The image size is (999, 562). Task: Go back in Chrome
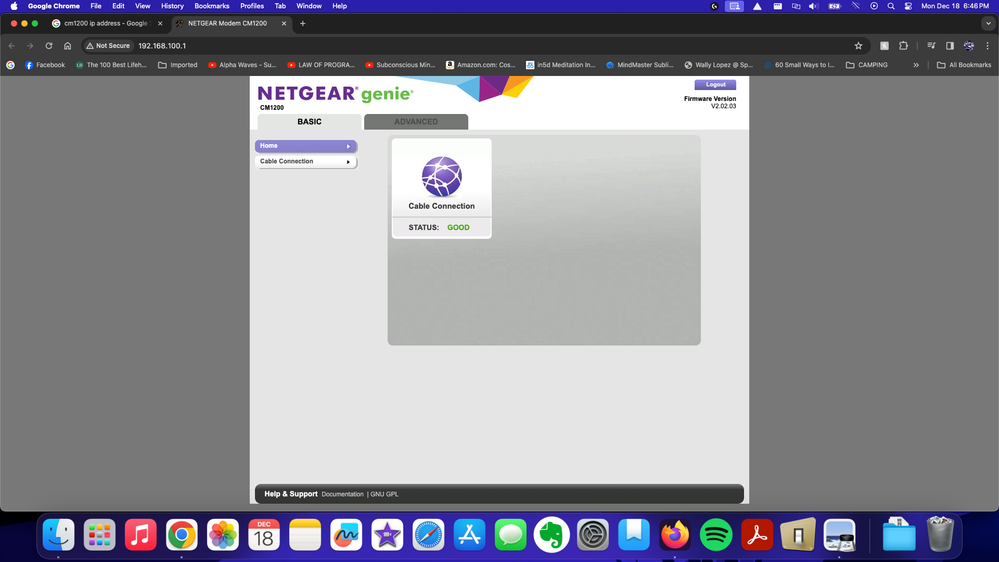tap(11, 46)
